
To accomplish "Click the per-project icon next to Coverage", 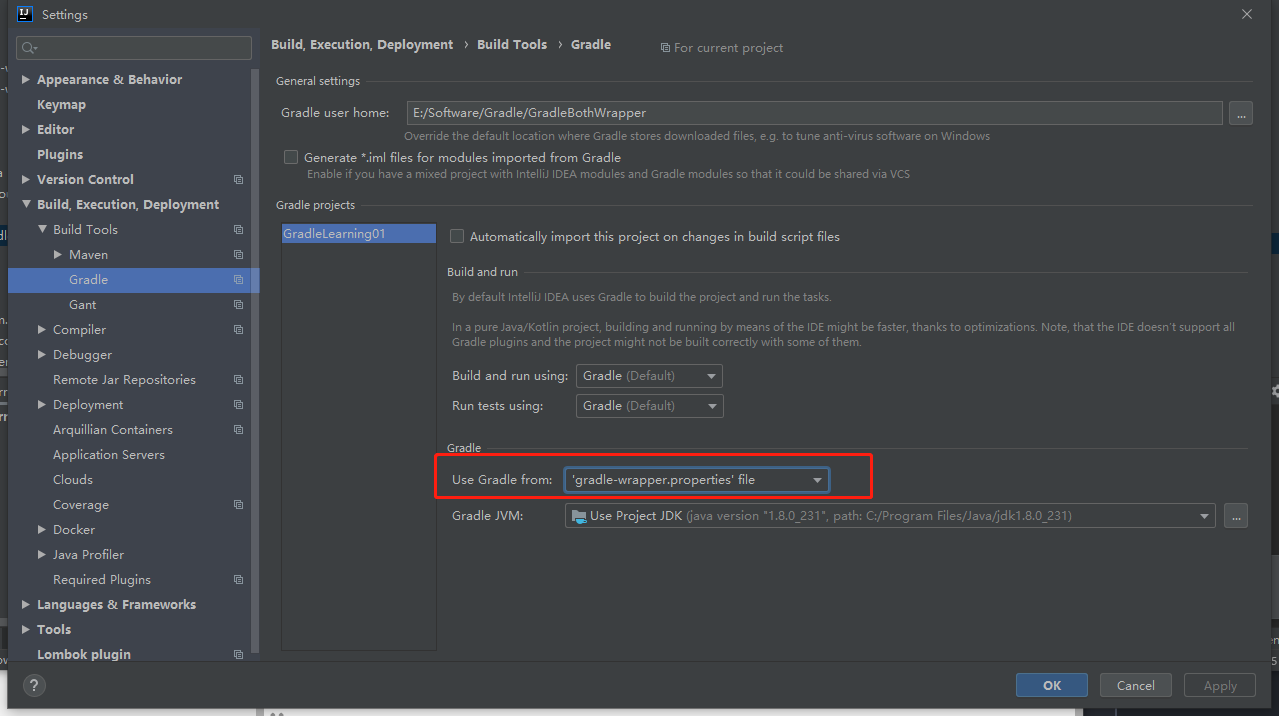I will pyautogui.click(x=238, y=505).
